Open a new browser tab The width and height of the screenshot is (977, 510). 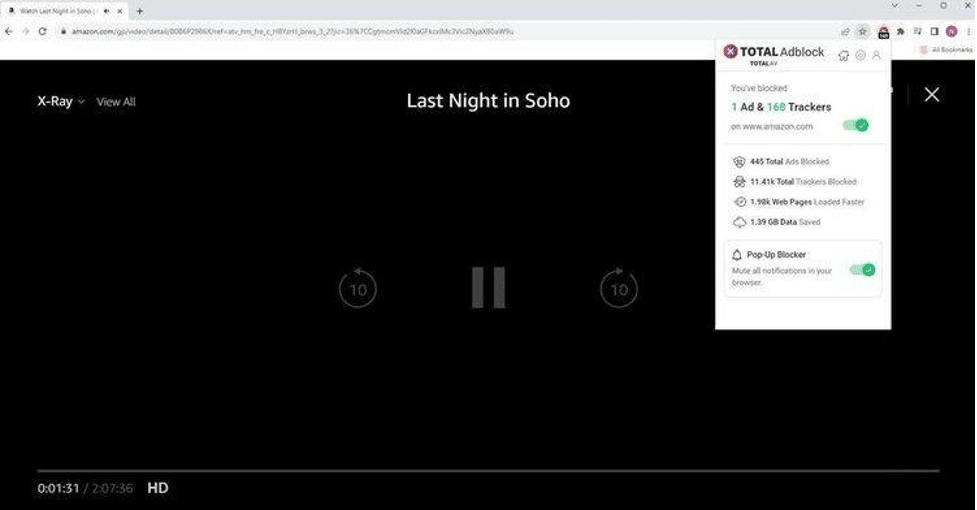140,11
